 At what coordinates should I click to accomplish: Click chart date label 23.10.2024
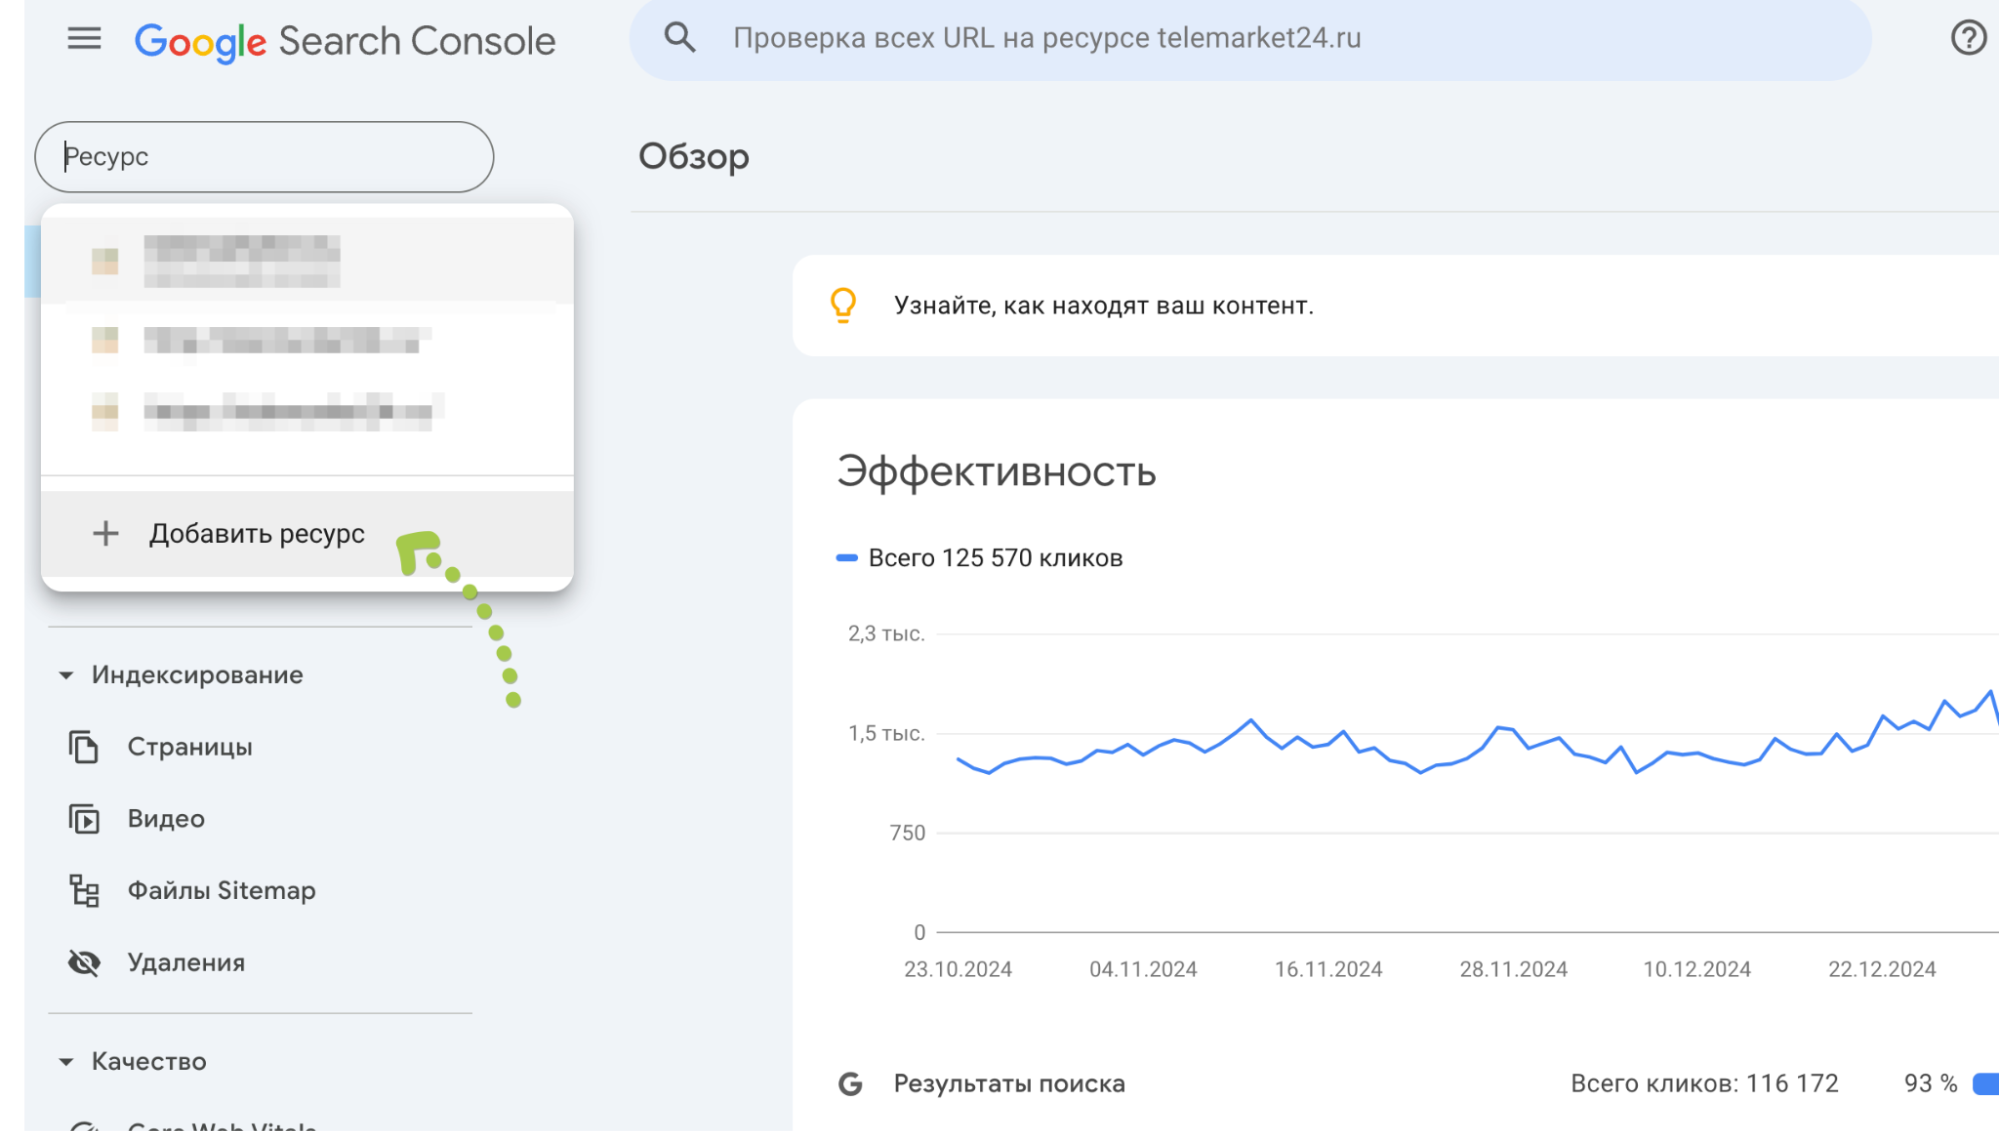point(958,970)
